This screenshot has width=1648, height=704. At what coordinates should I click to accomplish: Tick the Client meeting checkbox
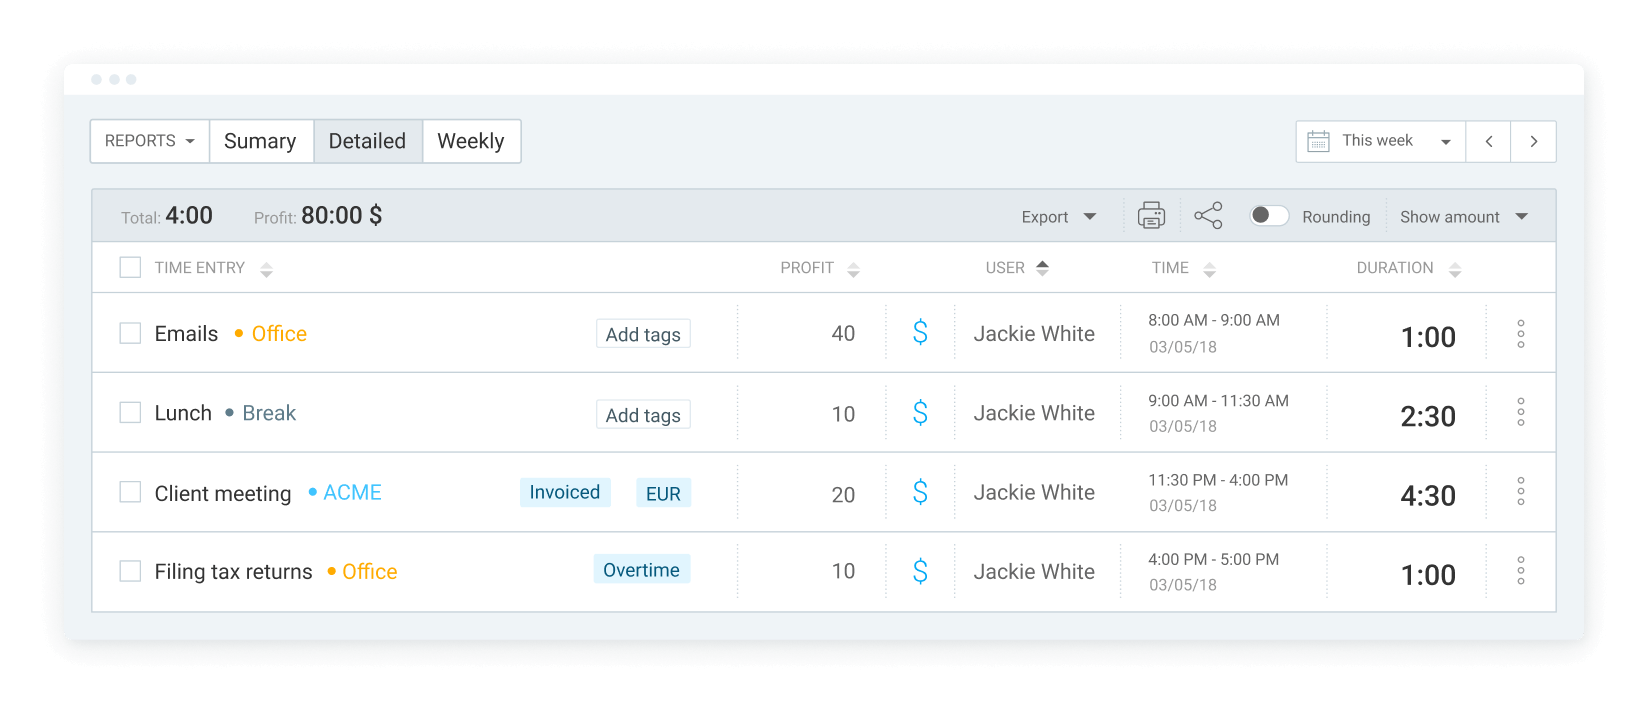click(130, 492)
